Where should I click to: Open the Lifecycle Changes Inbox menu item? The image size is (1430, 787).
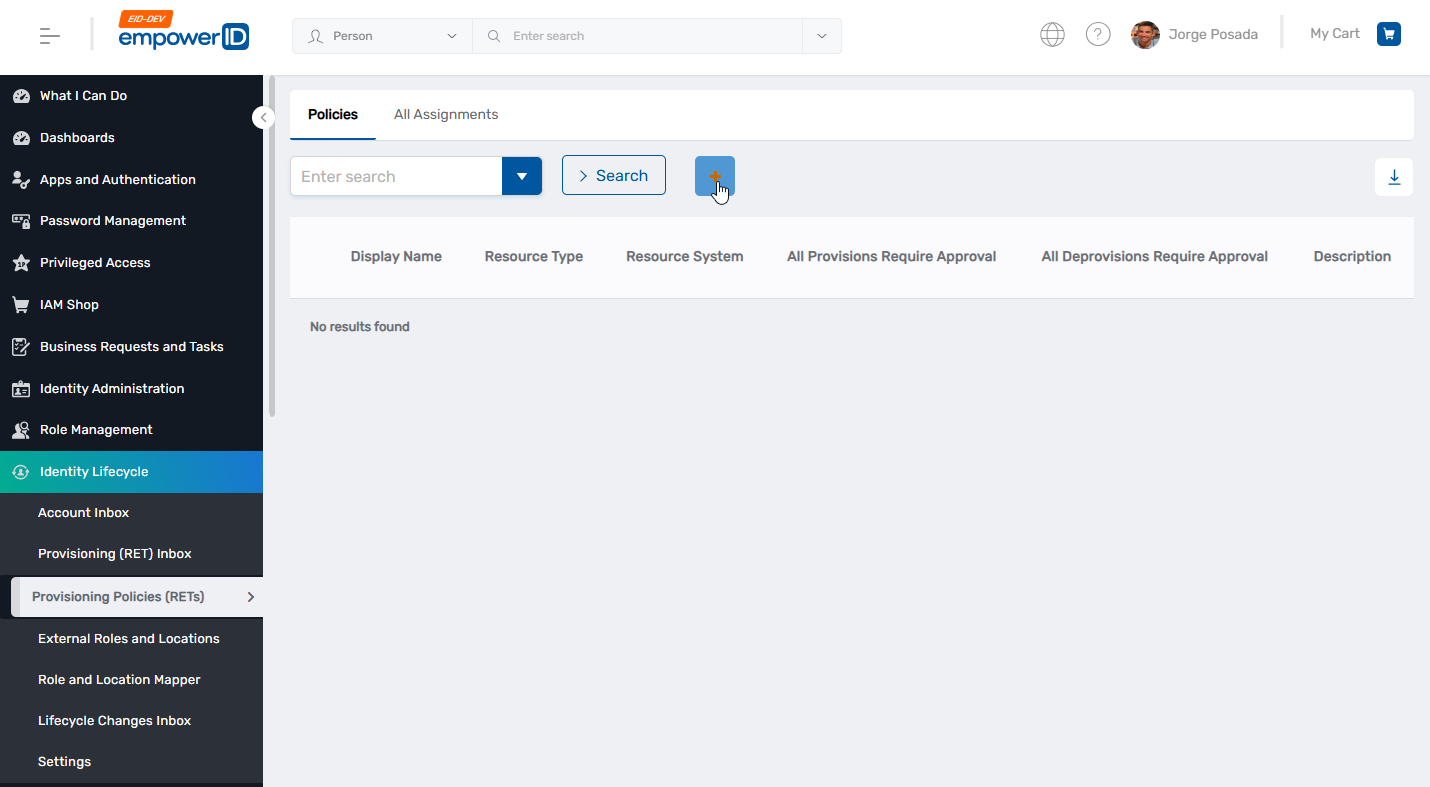(114, 720)
